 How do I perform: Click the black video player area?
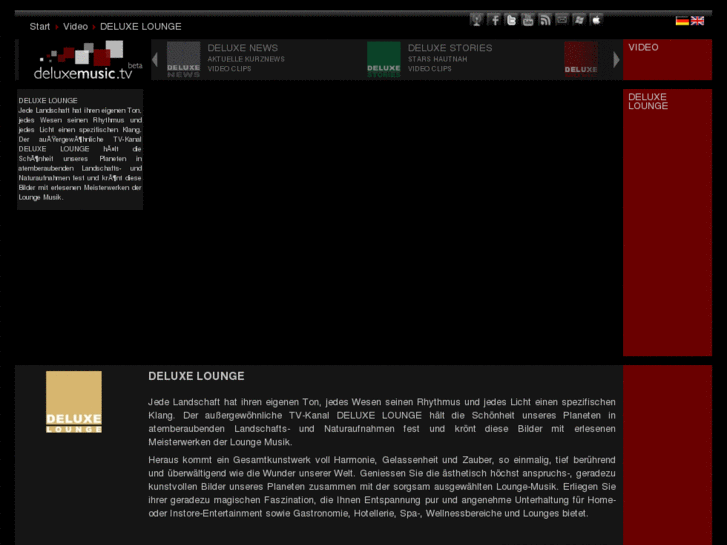coord(383,222)
